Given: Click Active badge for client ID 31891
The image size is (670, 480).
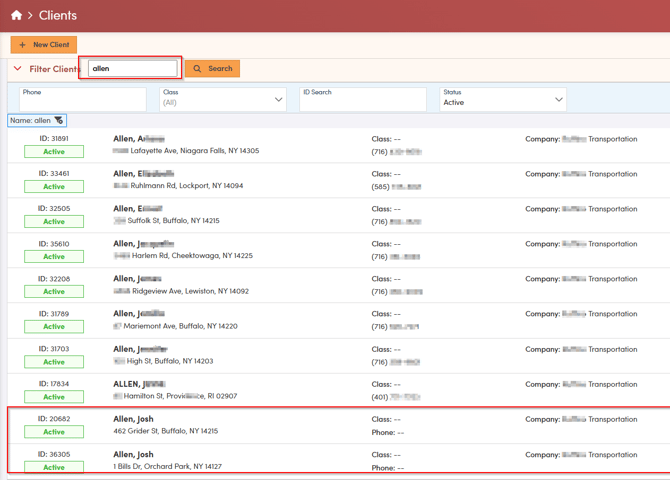Looking at the screenshot, I should [x=54, y=152].
